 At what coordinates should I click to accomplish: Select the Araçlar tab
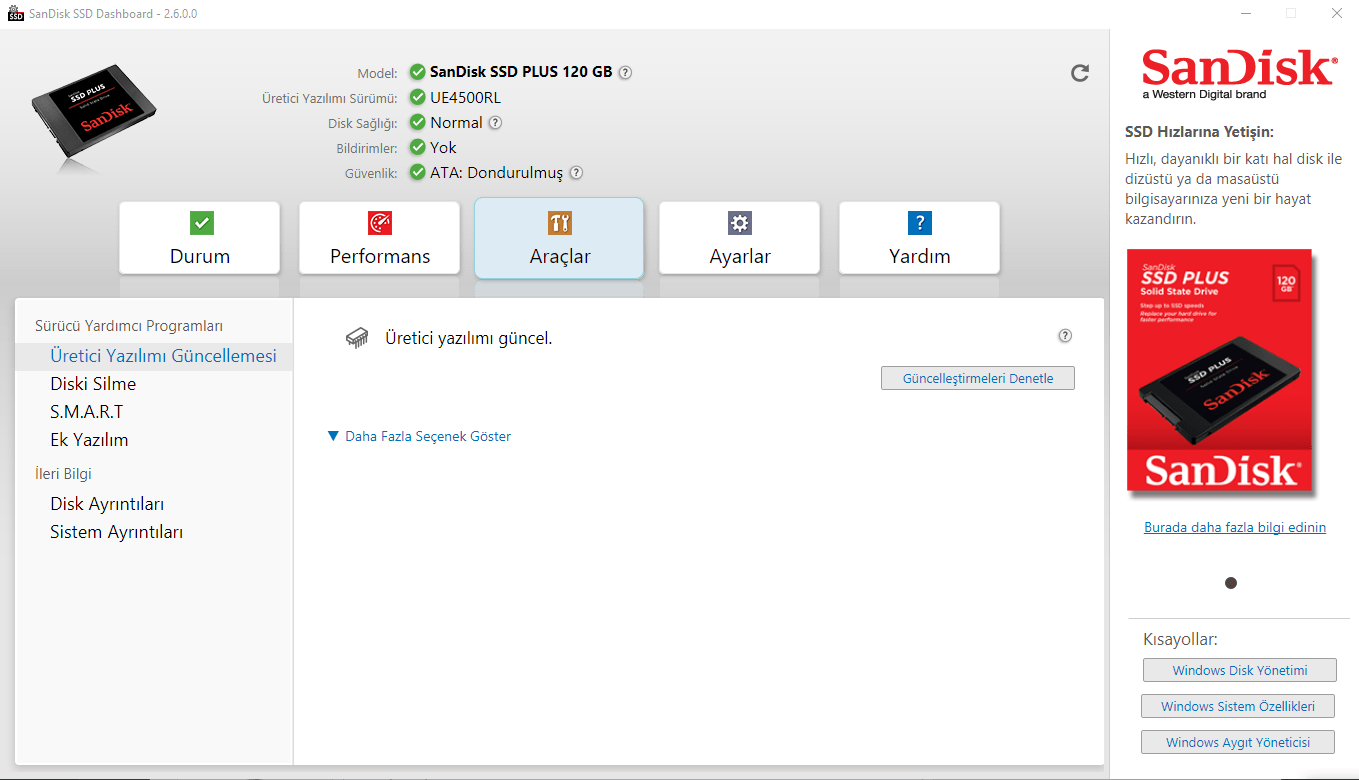(559, 238)
